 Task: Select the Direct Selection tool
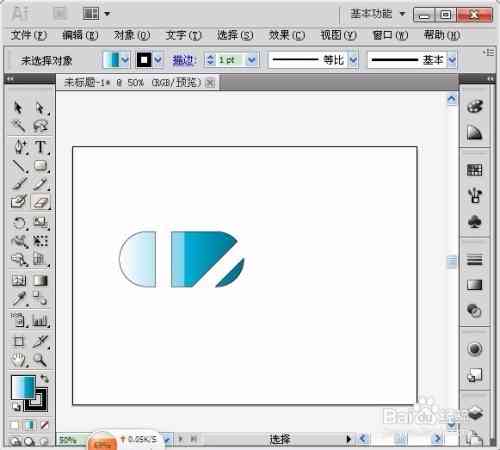(x=40, y=108)
